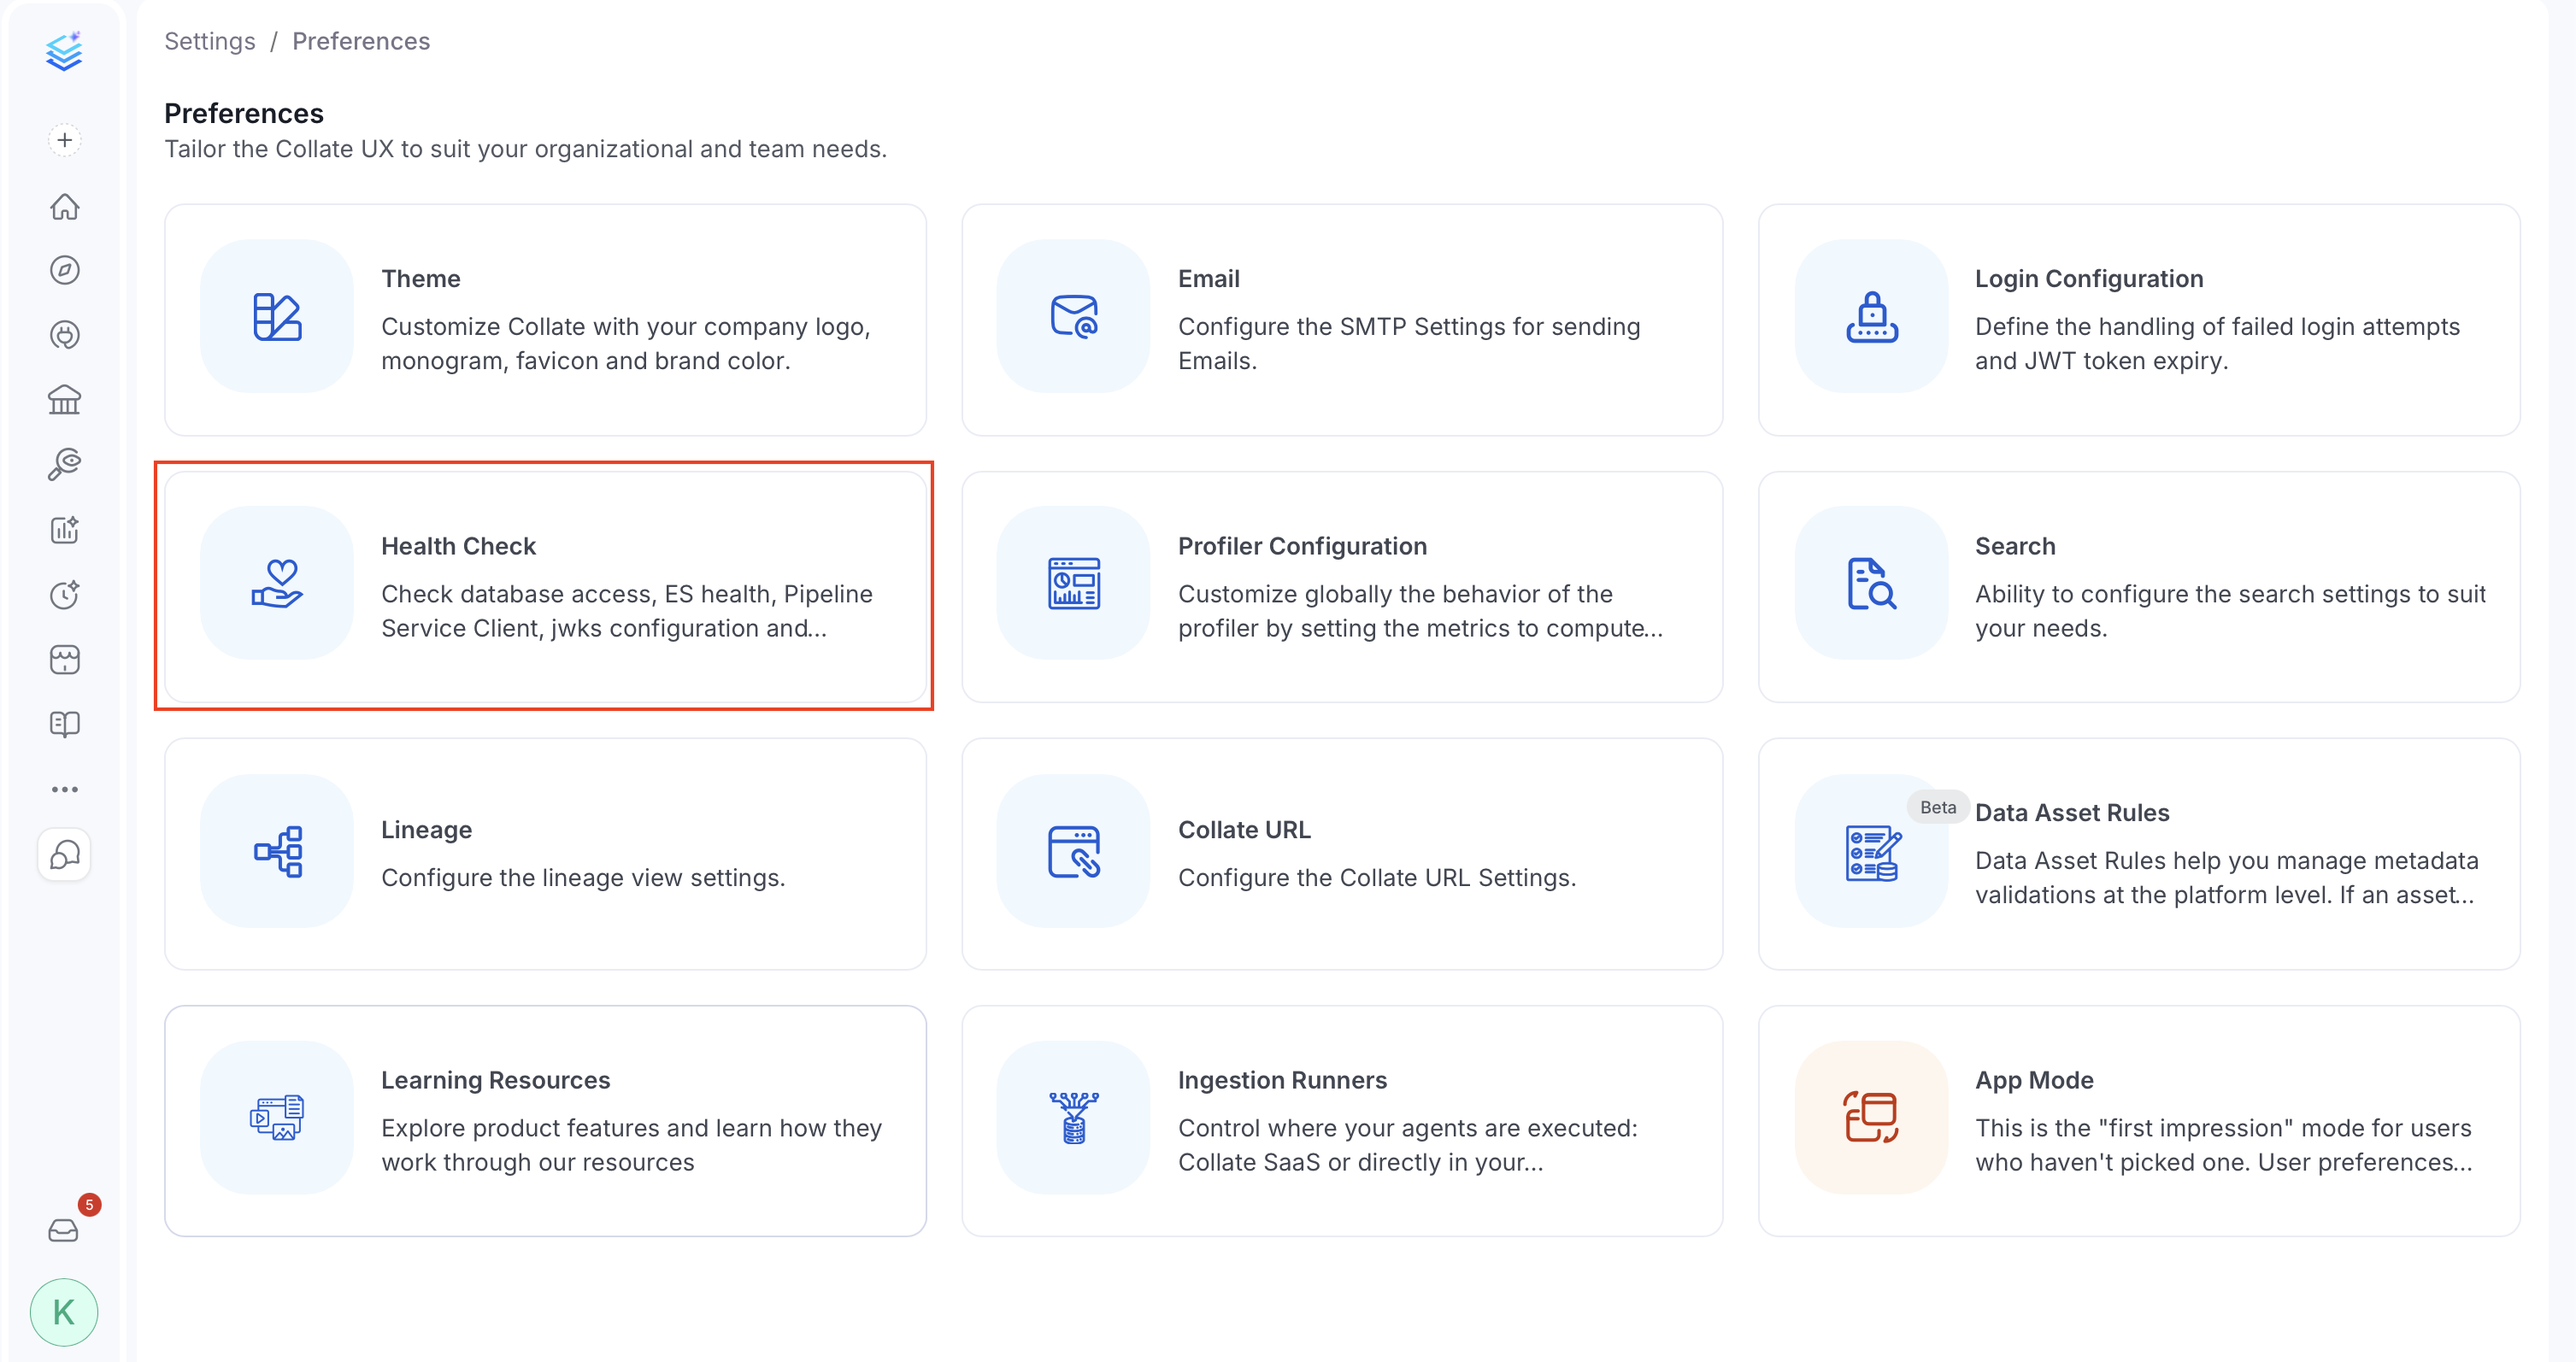The height and width of the screenshot is (1362, 2576).
Task: Open the Theme settings title
Action: [421, 278]
